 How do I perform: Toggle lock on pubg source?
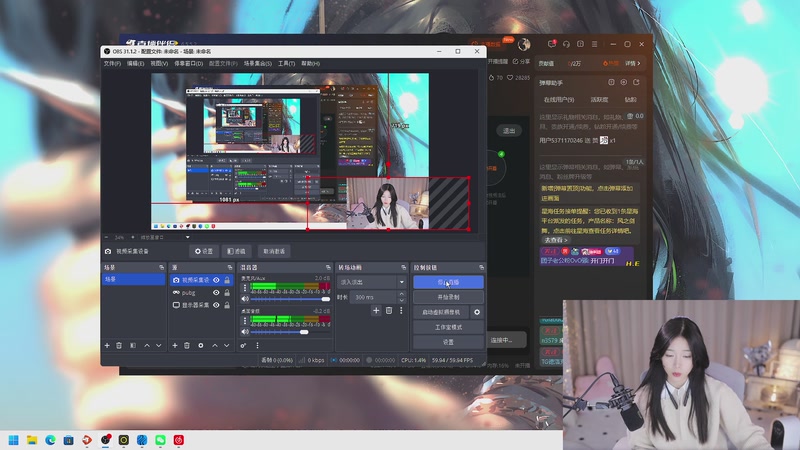(x=227, y=292)
